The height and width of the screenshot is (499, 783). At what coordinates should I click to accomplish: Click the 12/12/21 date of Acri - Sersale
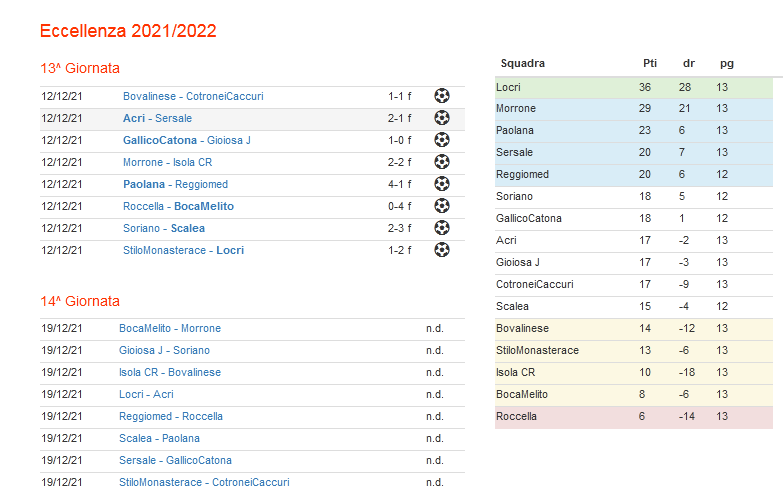pyautogui.click(x=61, y=118)
